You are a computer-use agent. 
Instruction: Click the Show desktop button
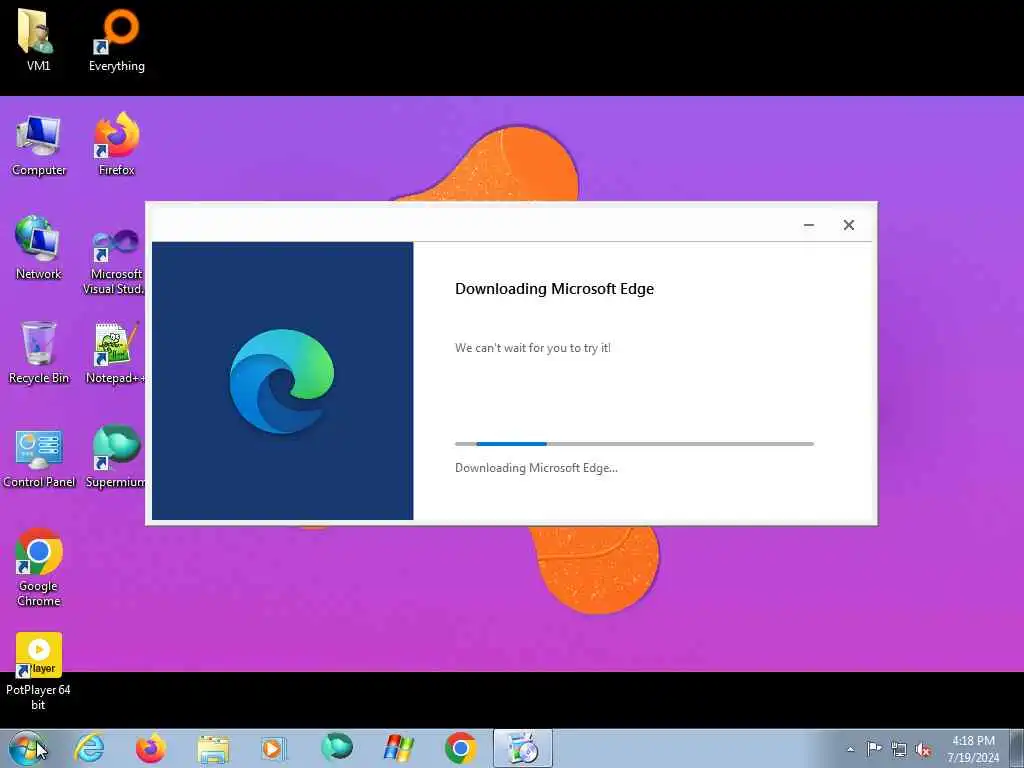tap(1017, 749)
